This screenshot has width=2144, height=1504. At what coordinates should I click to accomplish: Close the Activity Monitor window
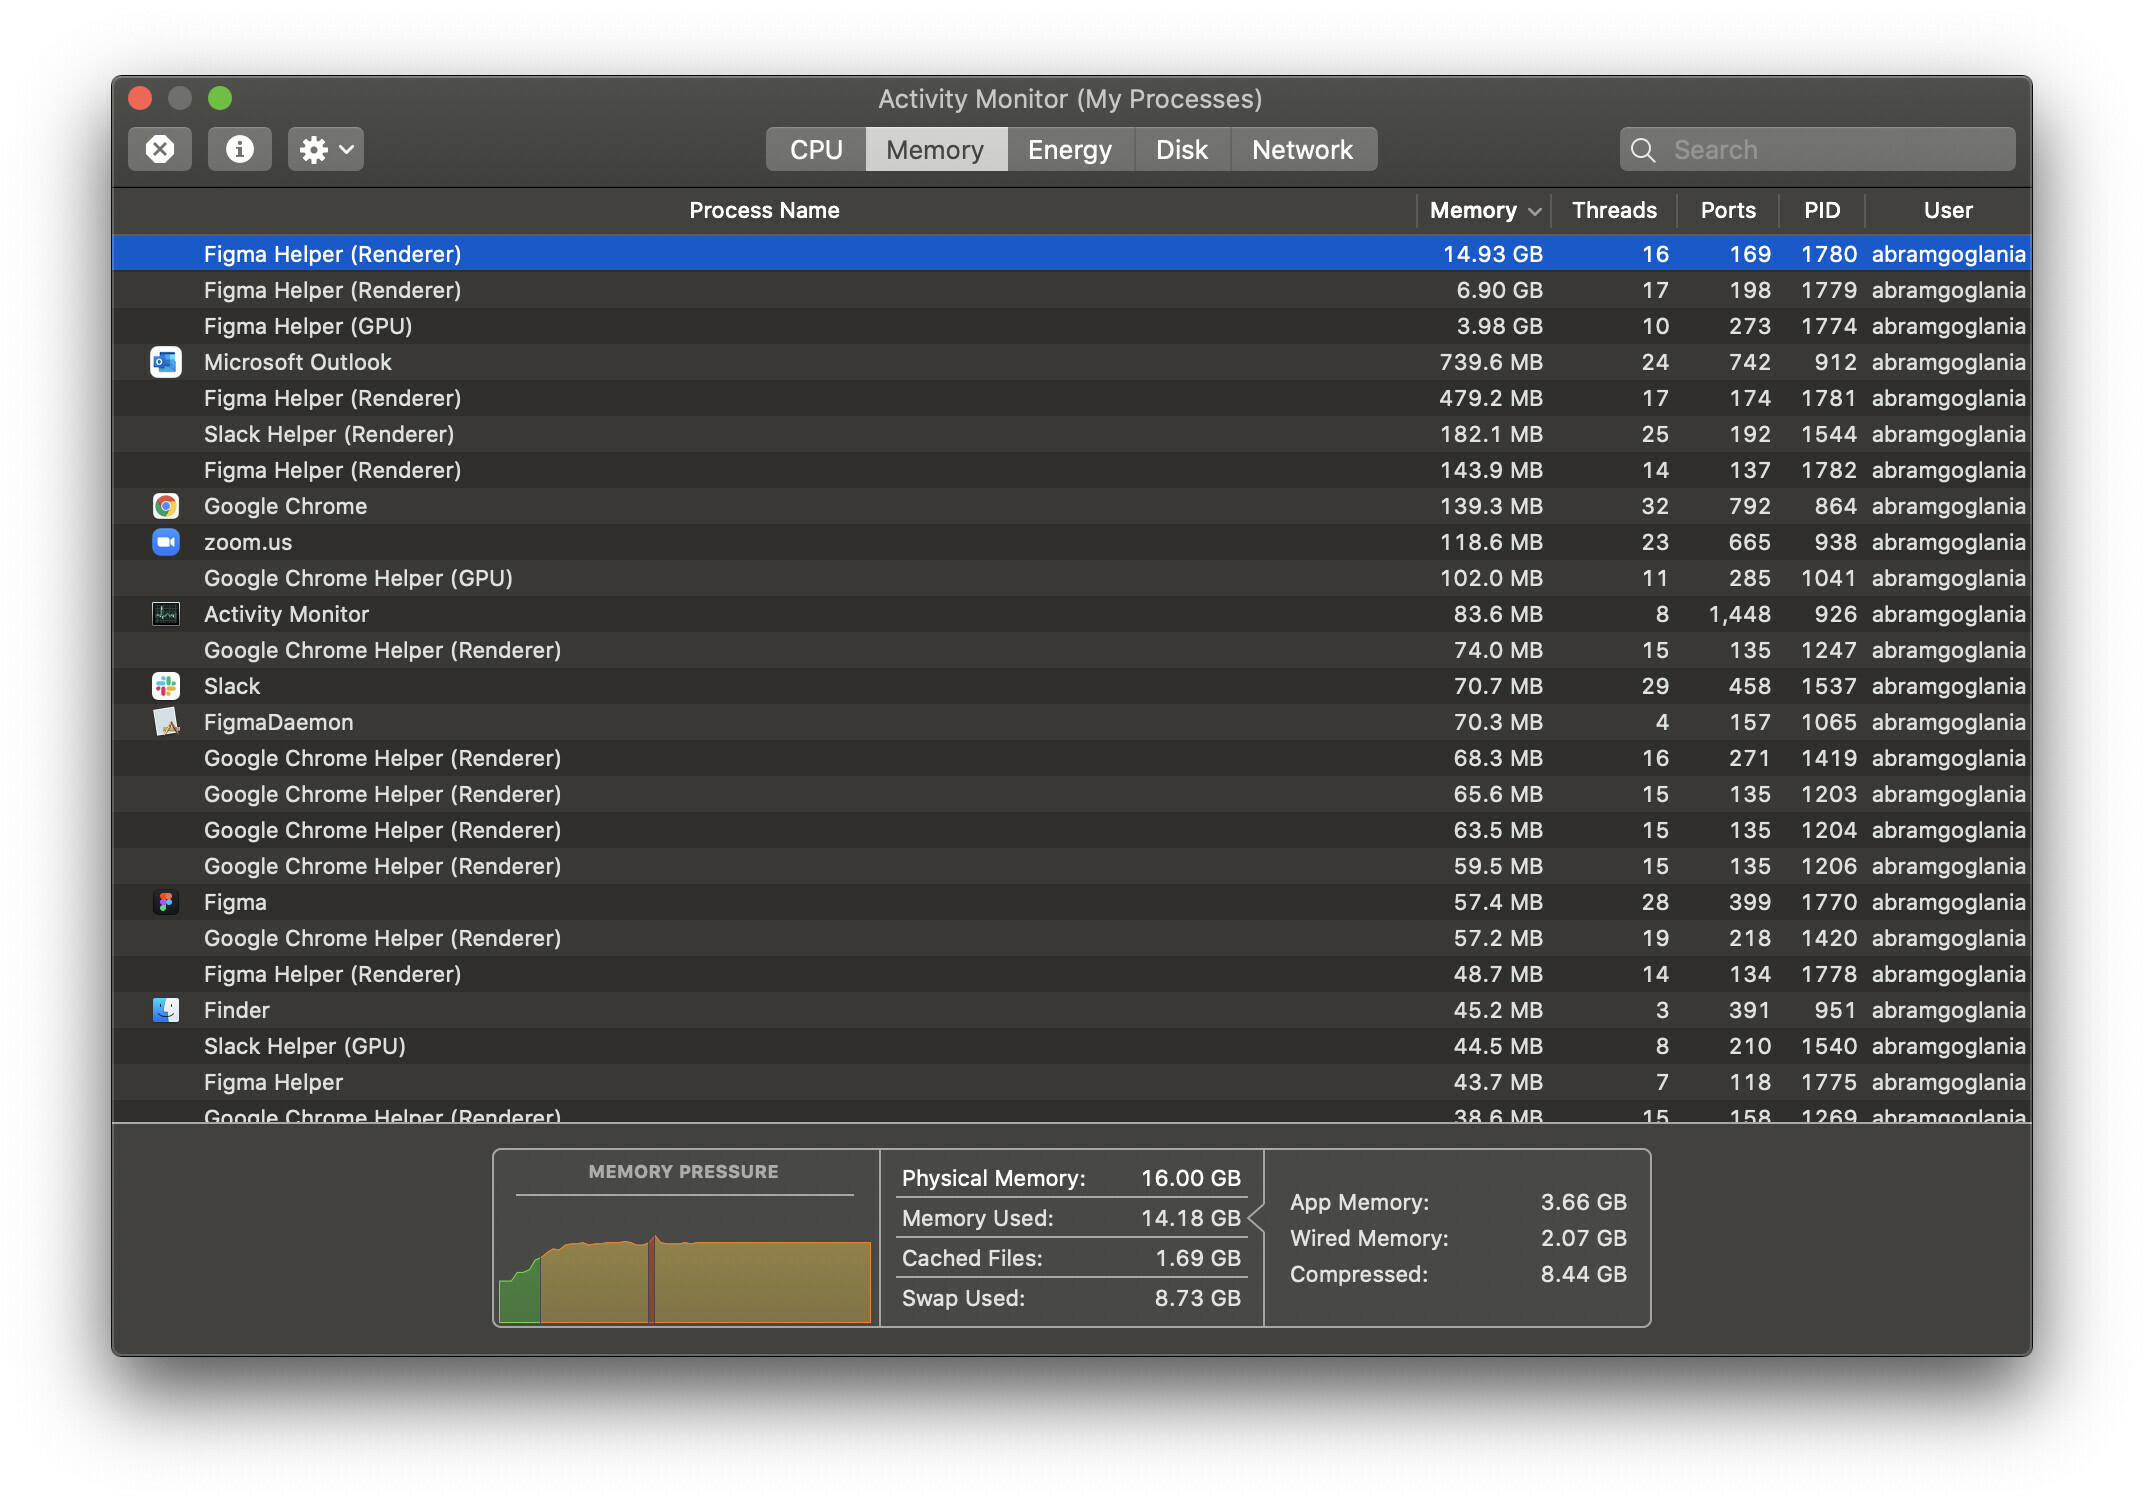(140, 98)
